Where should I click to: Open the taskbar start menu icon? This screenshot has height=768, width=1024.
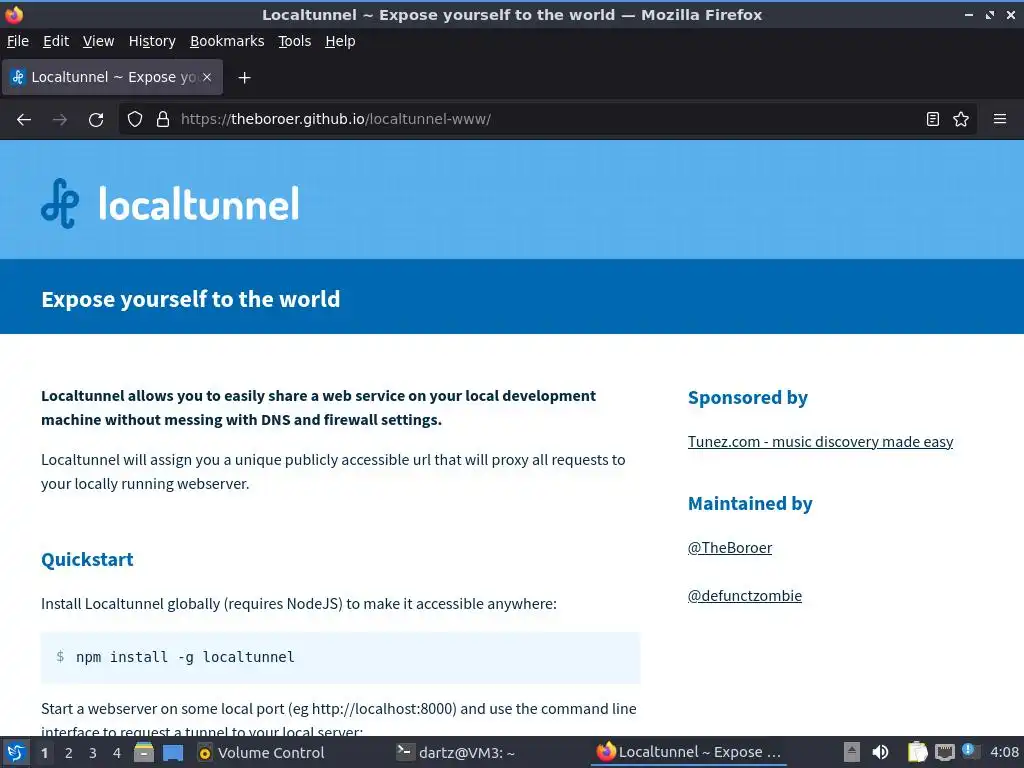[x=16, y=752]
